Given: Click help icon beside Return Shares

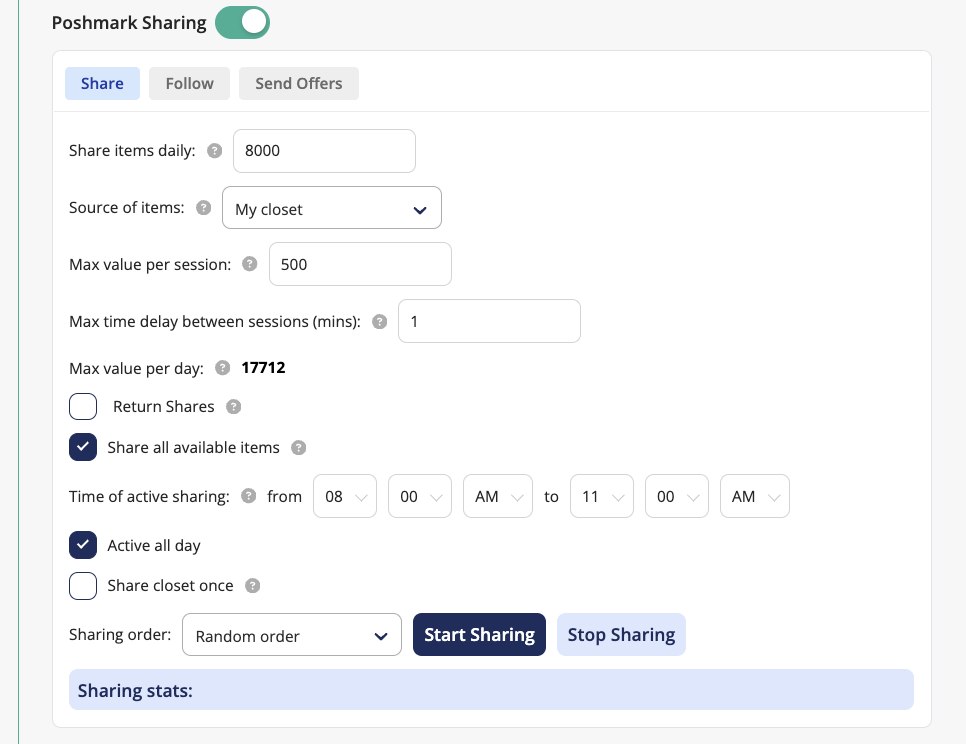Looking at the screenshot, I should 233,407.
